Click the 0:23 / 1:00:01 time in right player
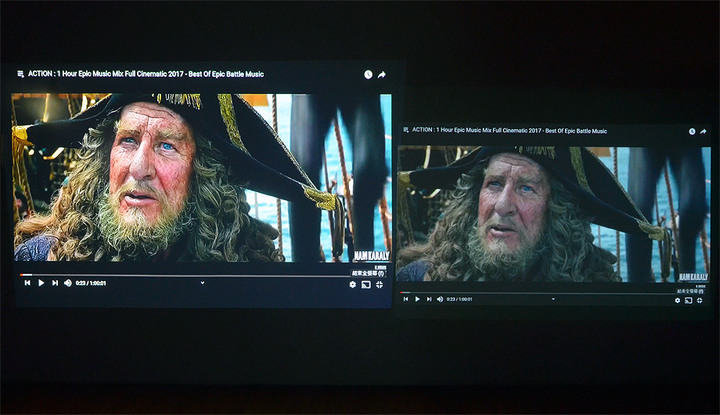720x415 pixels. point(459,299)
